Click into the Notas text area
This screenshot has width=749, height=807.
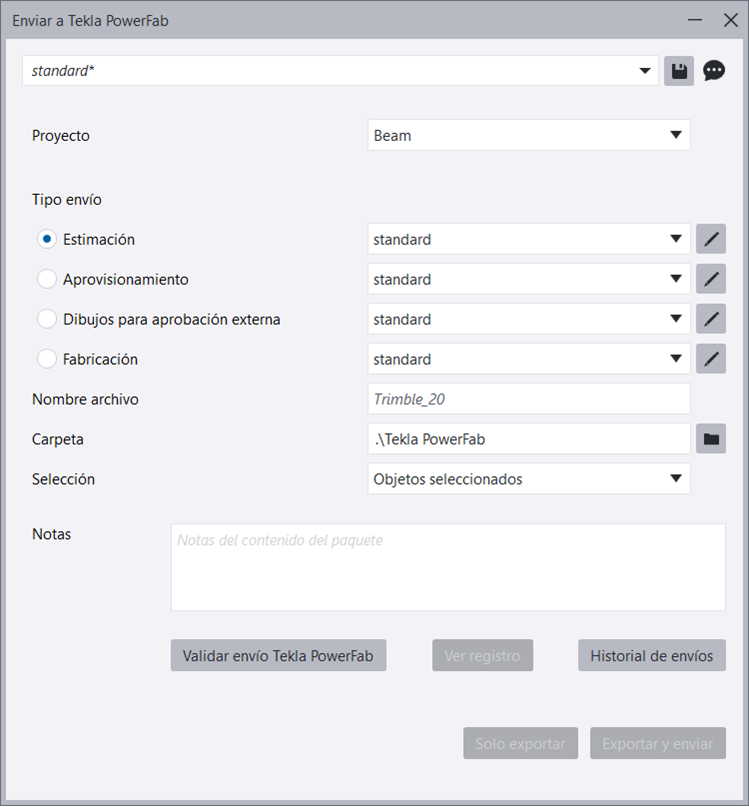coord(448,567)
